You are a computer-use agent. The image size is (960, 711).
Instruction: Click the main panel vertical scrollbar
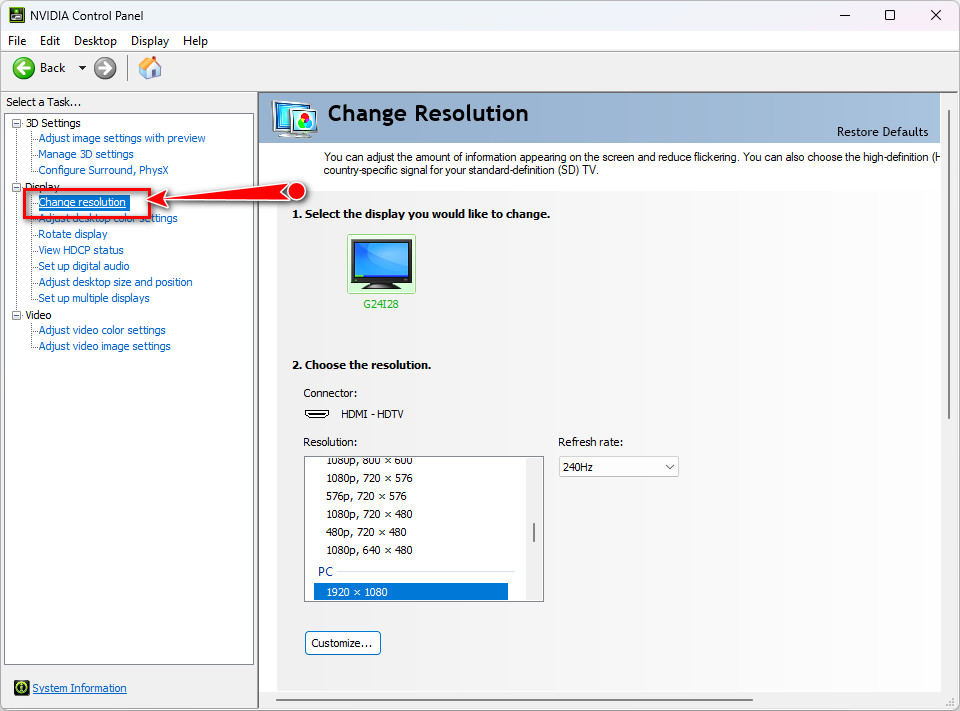pos(949,265)
